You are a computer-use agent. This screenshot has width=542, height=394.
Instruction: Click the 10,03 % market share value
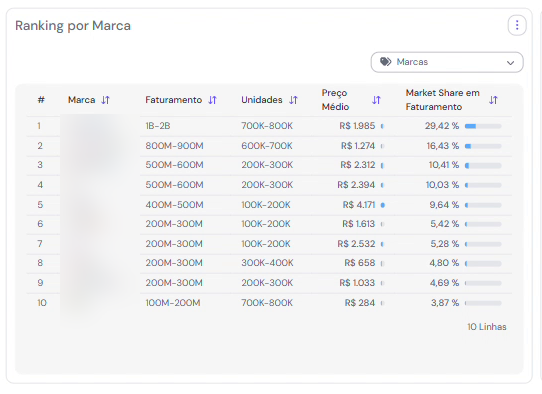click(442, 185)
